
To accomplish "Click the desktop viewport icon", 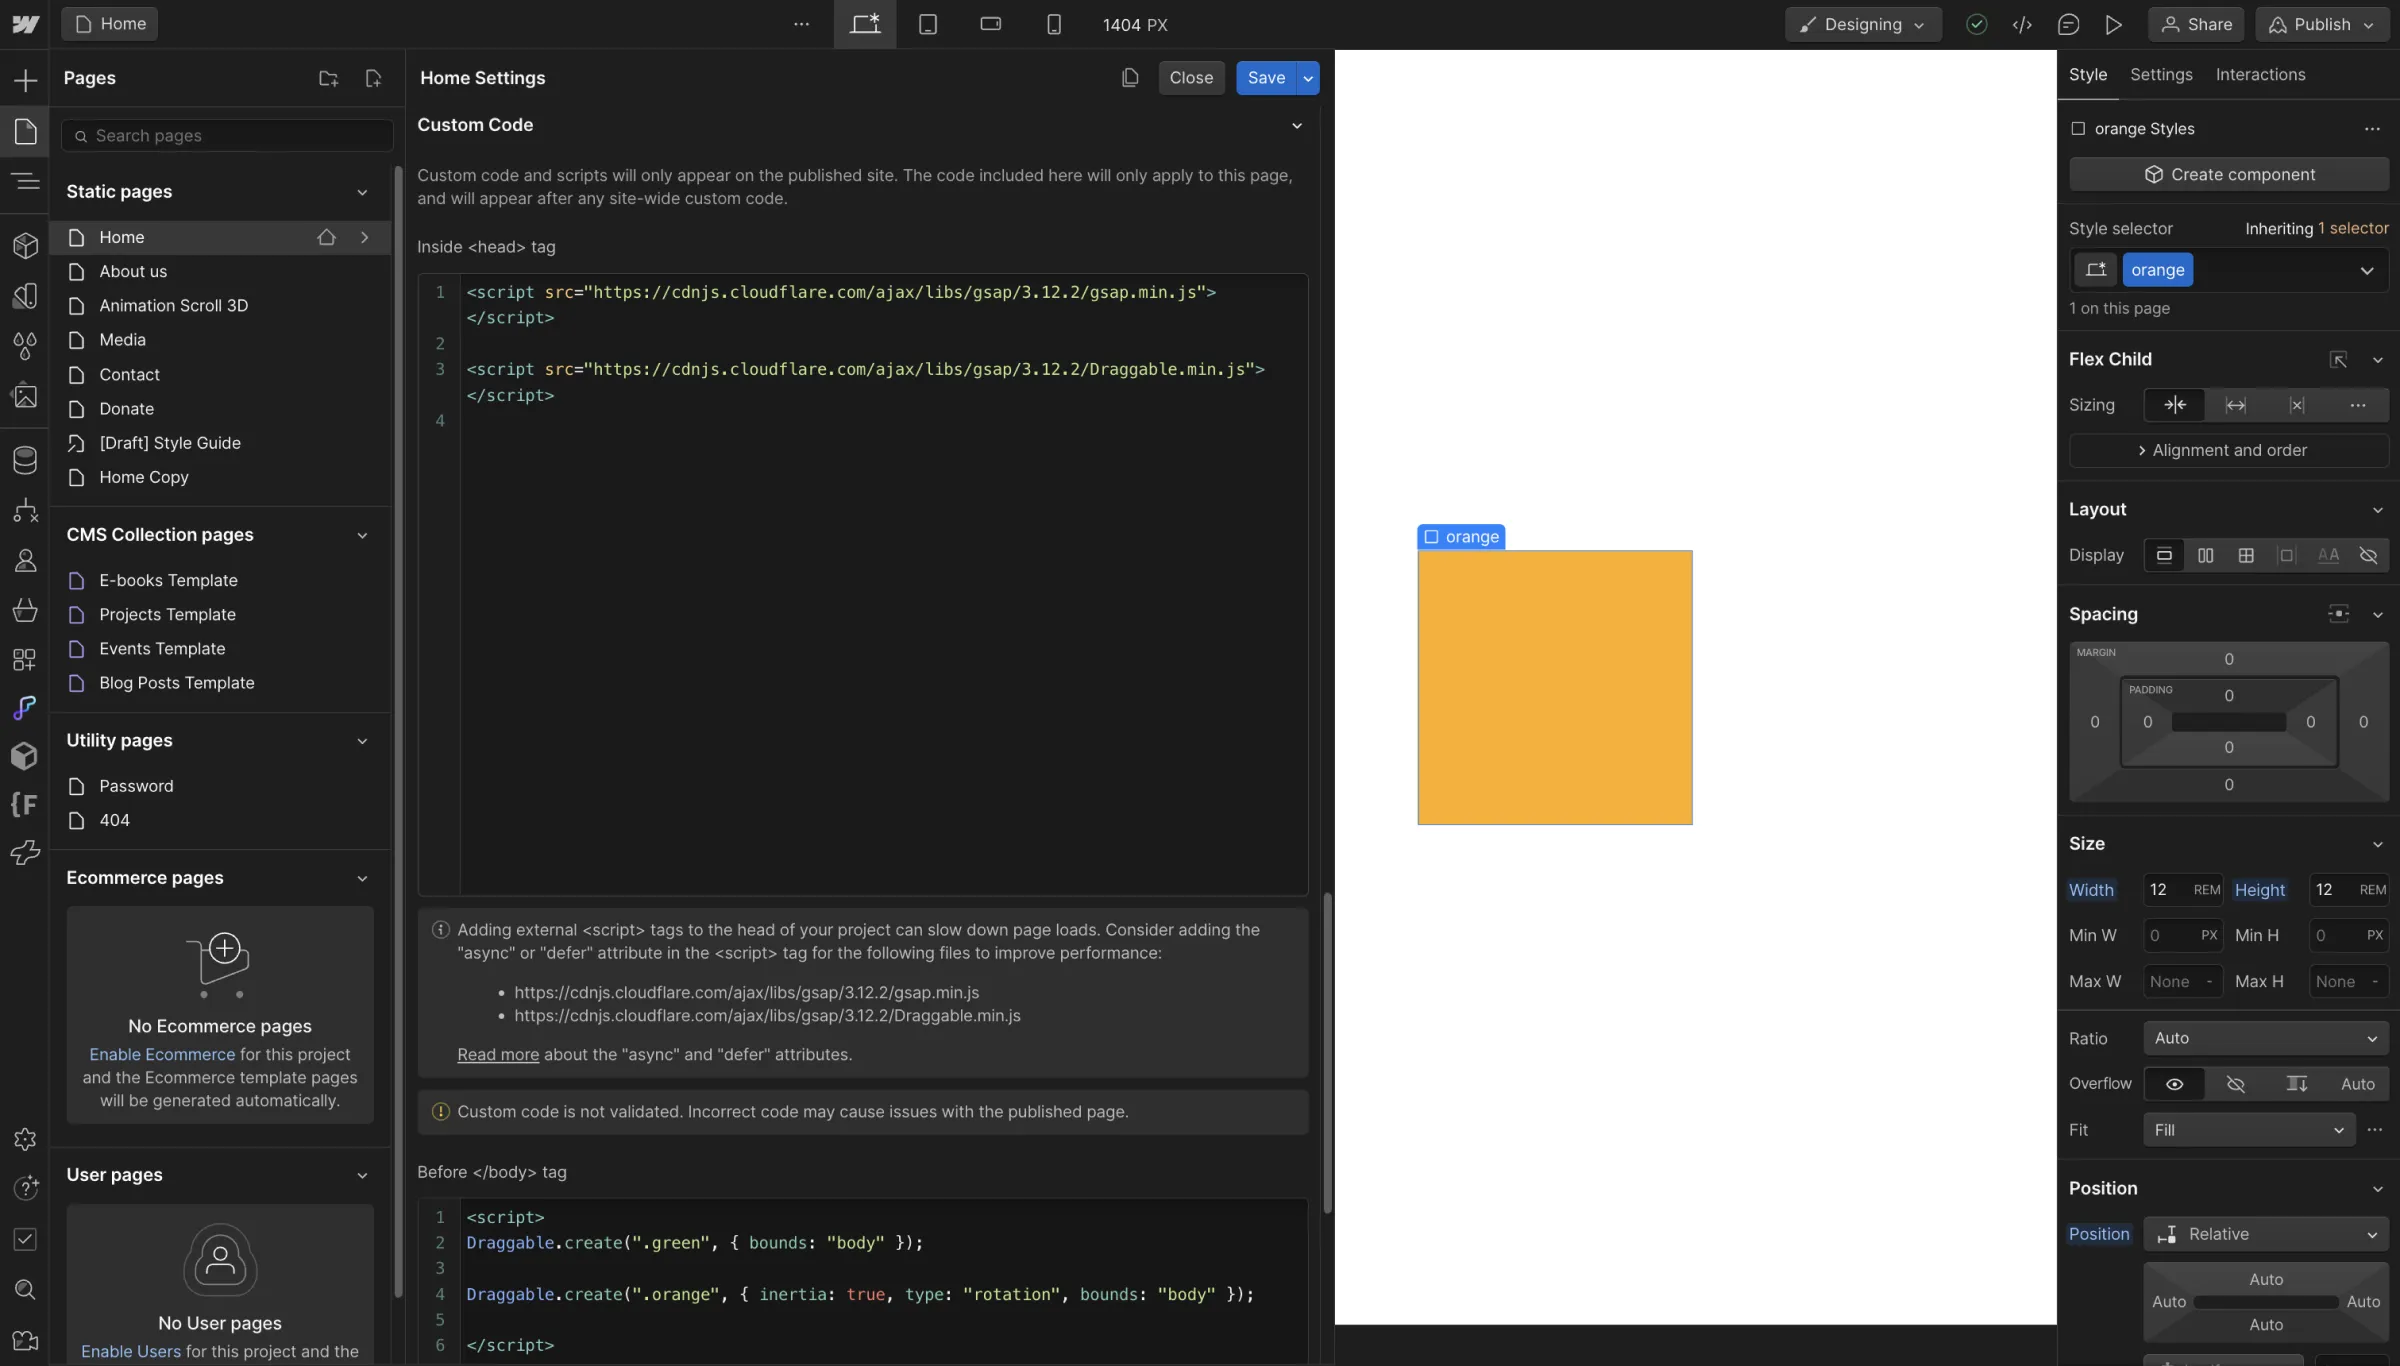I will tap(865, 23).
